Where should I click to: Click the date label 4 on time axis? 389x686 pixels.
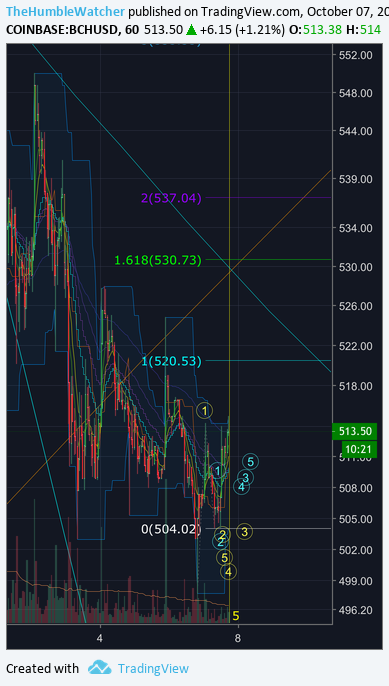(x=100, y=638)
